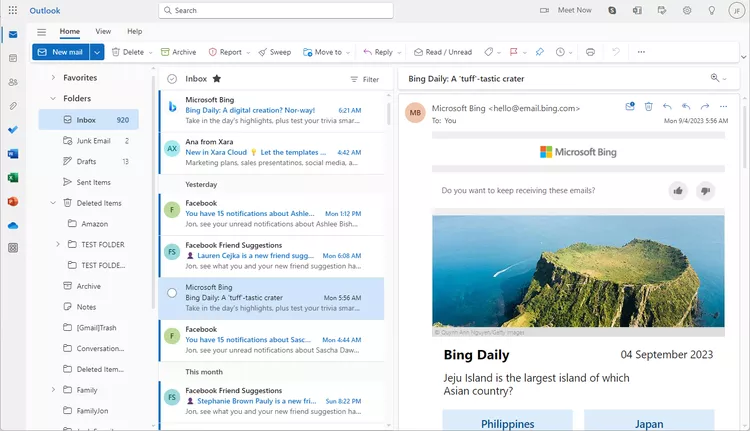Open the Ana from Xara email
This screenshot has width=750, height=431.
272,153
